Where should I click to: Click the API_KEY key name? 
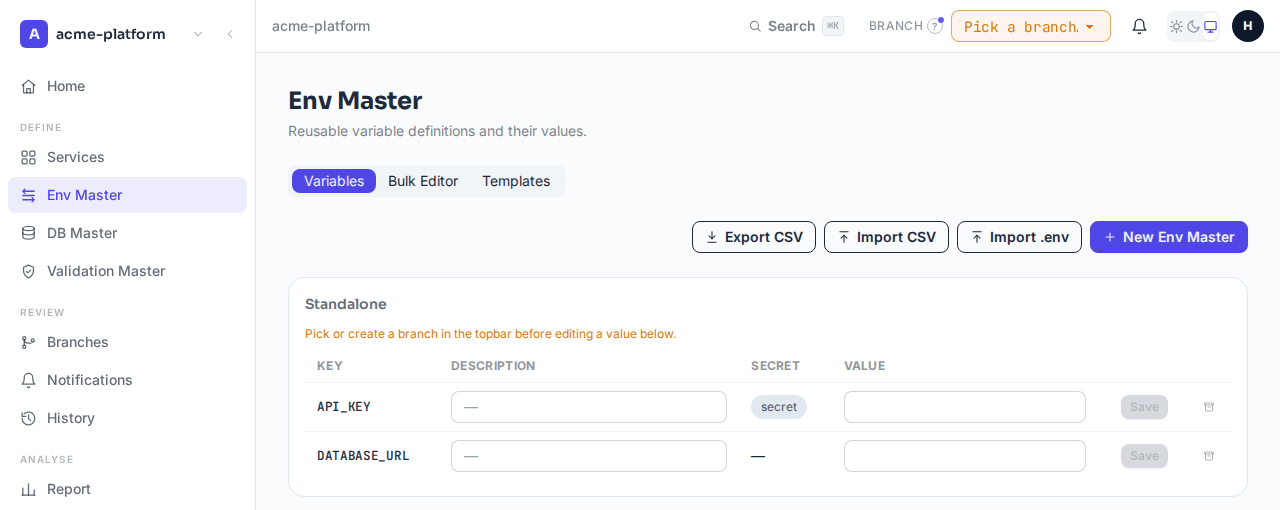coord(344,407)
